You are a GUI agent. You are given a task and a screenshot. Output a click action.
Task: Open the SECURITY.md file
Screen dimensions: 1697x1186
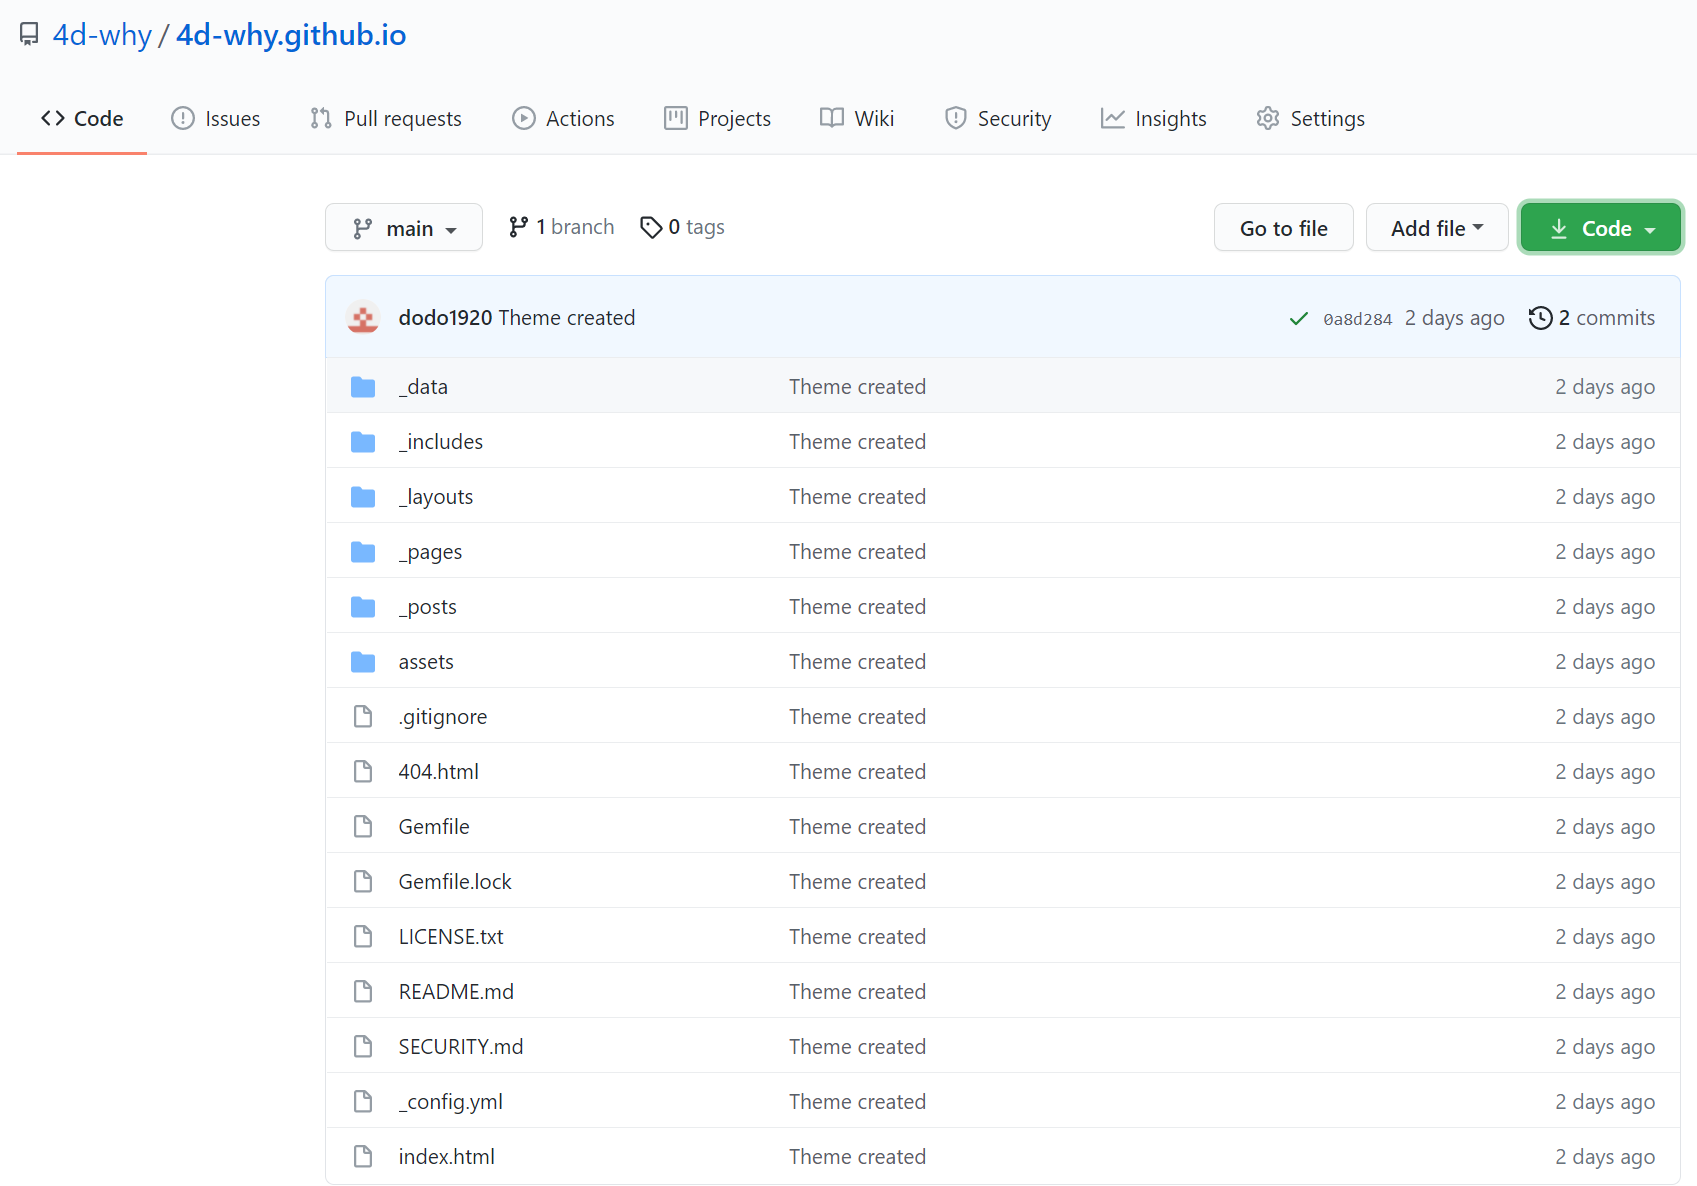(461, 1047)
